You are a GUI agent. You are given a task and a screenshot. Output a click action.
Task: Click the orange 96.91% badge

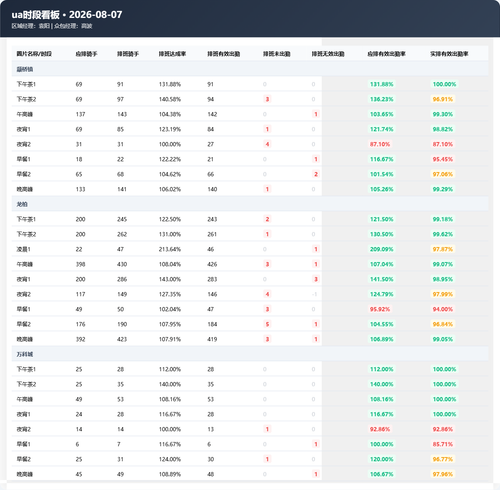(x=443, y=99)
